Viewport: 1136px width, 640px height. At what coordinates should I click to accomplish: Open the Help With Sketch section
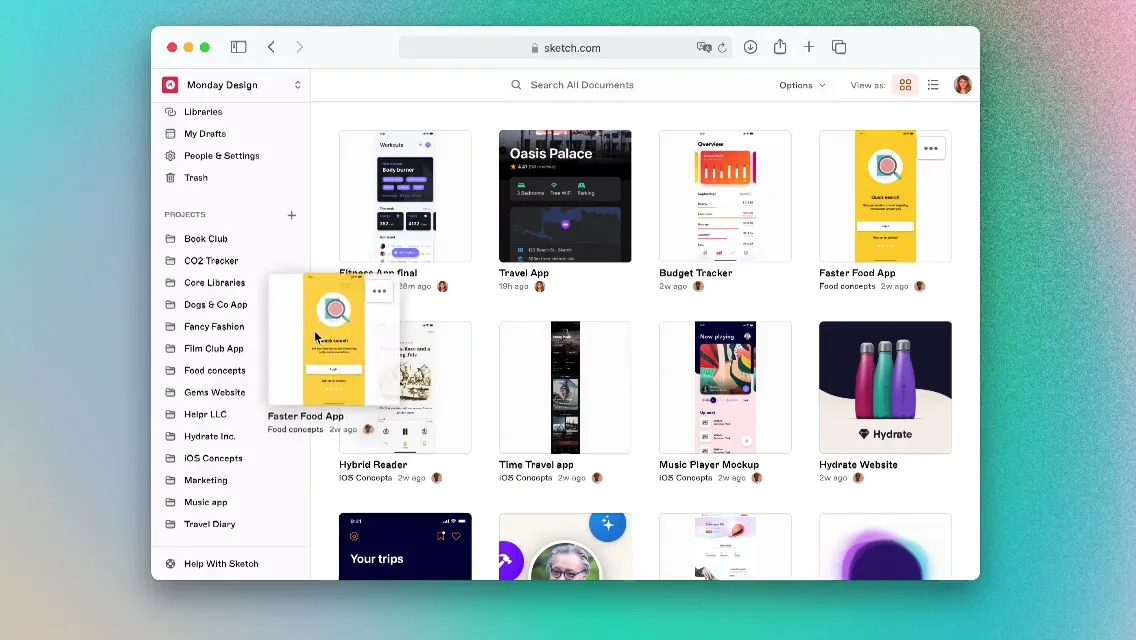(218, 563)
